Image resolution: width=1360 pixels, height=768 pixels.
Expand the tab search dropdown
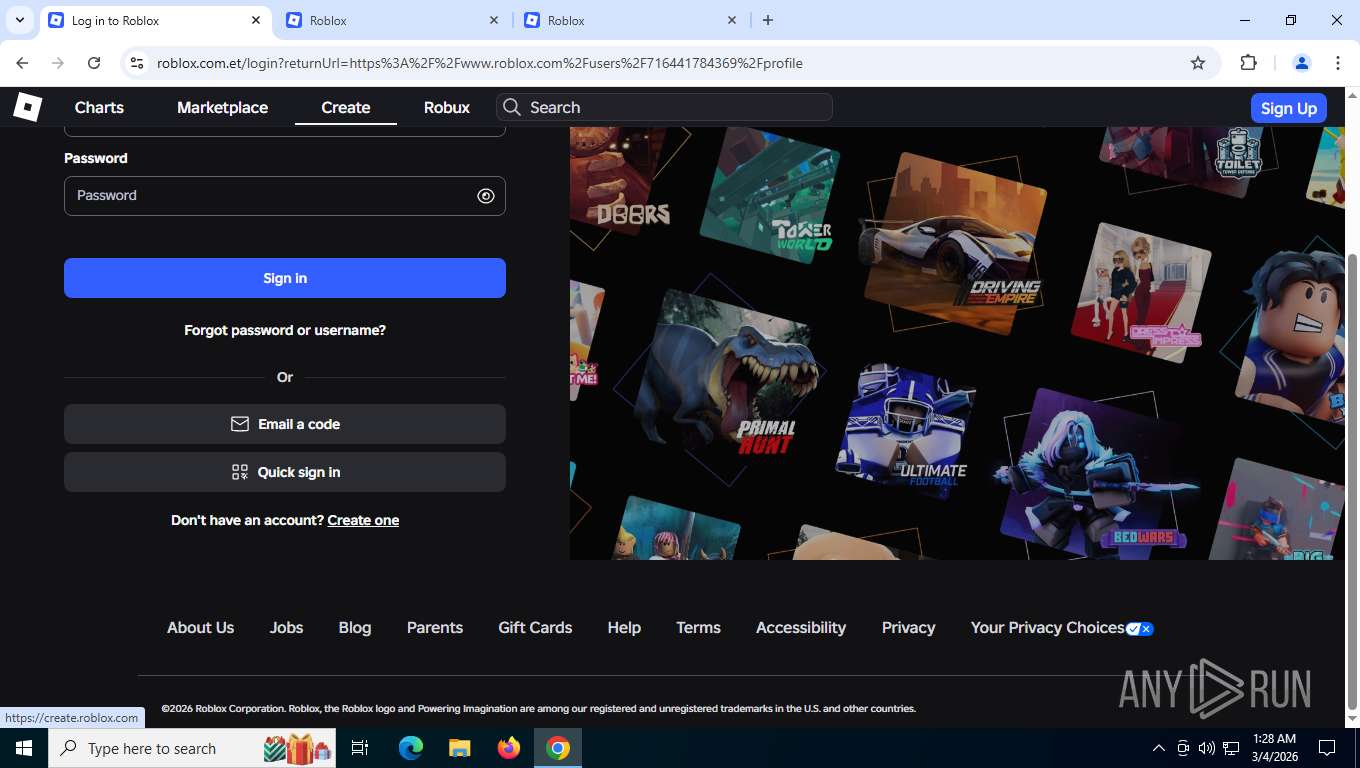coord(19,20)
